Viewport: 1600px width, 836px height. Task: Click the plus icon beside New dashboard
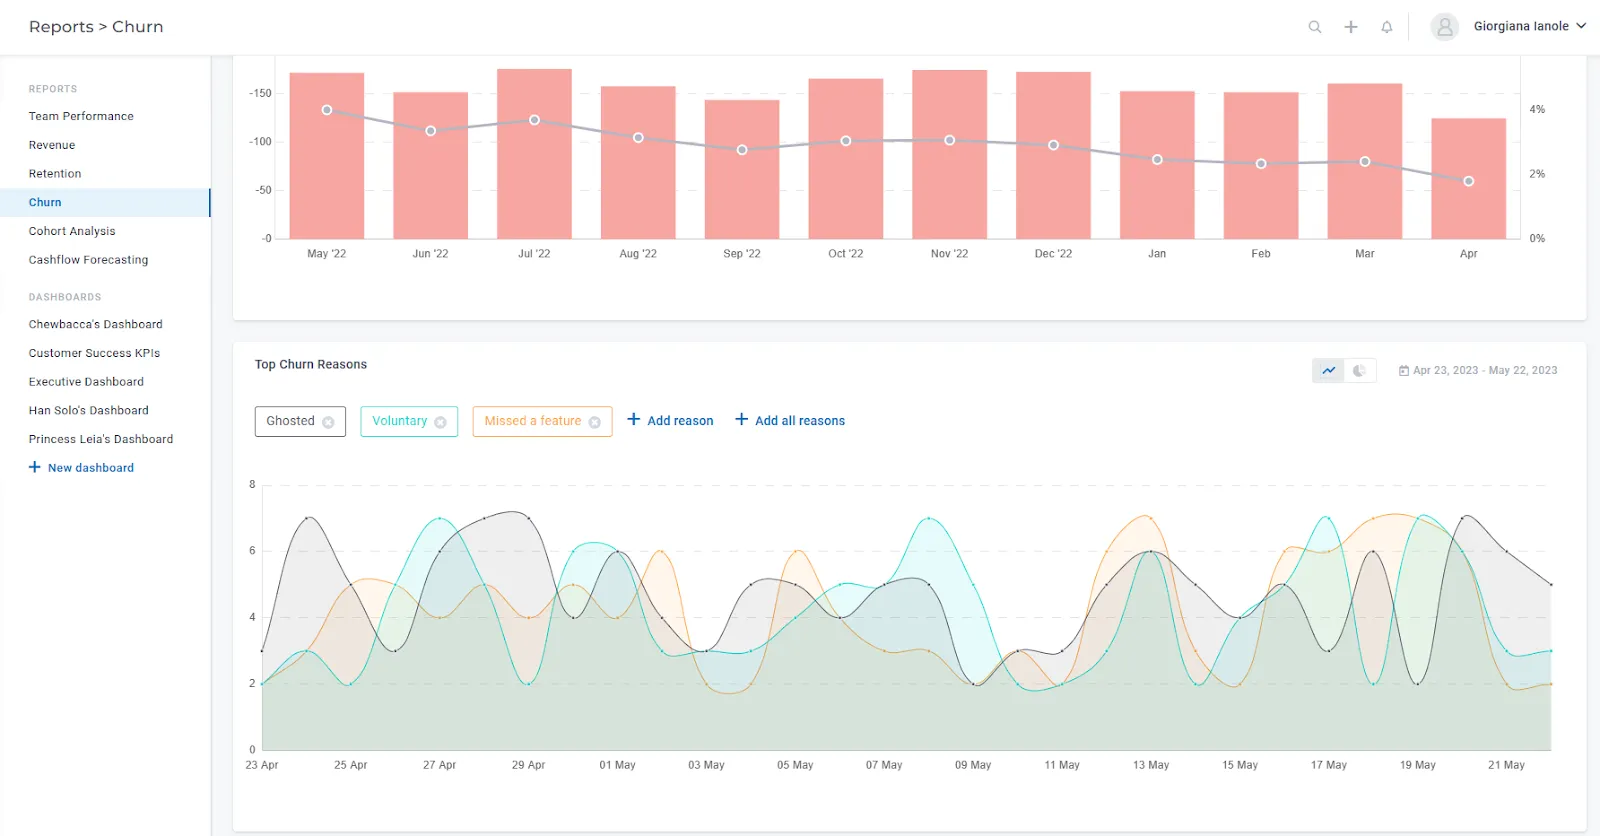(35, 467)
